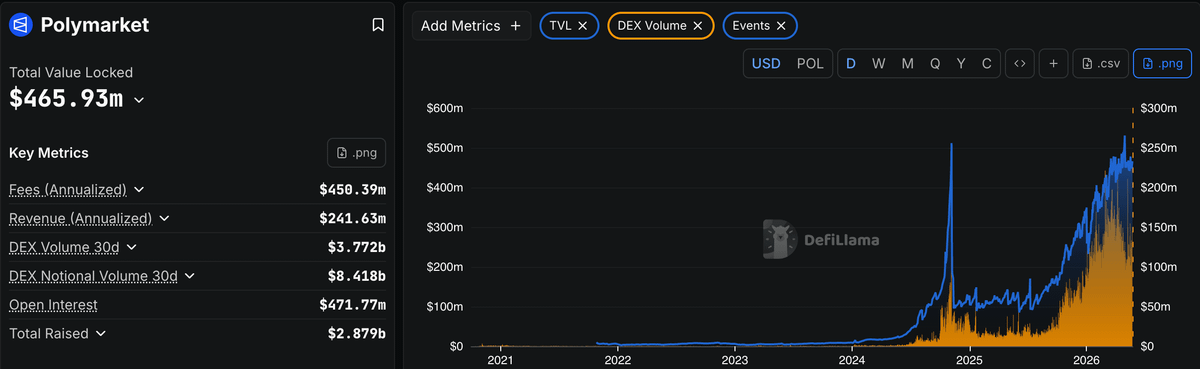The image size is (1200, 369).
Task: Download chart image as .png
Action: pos(1162,64)
